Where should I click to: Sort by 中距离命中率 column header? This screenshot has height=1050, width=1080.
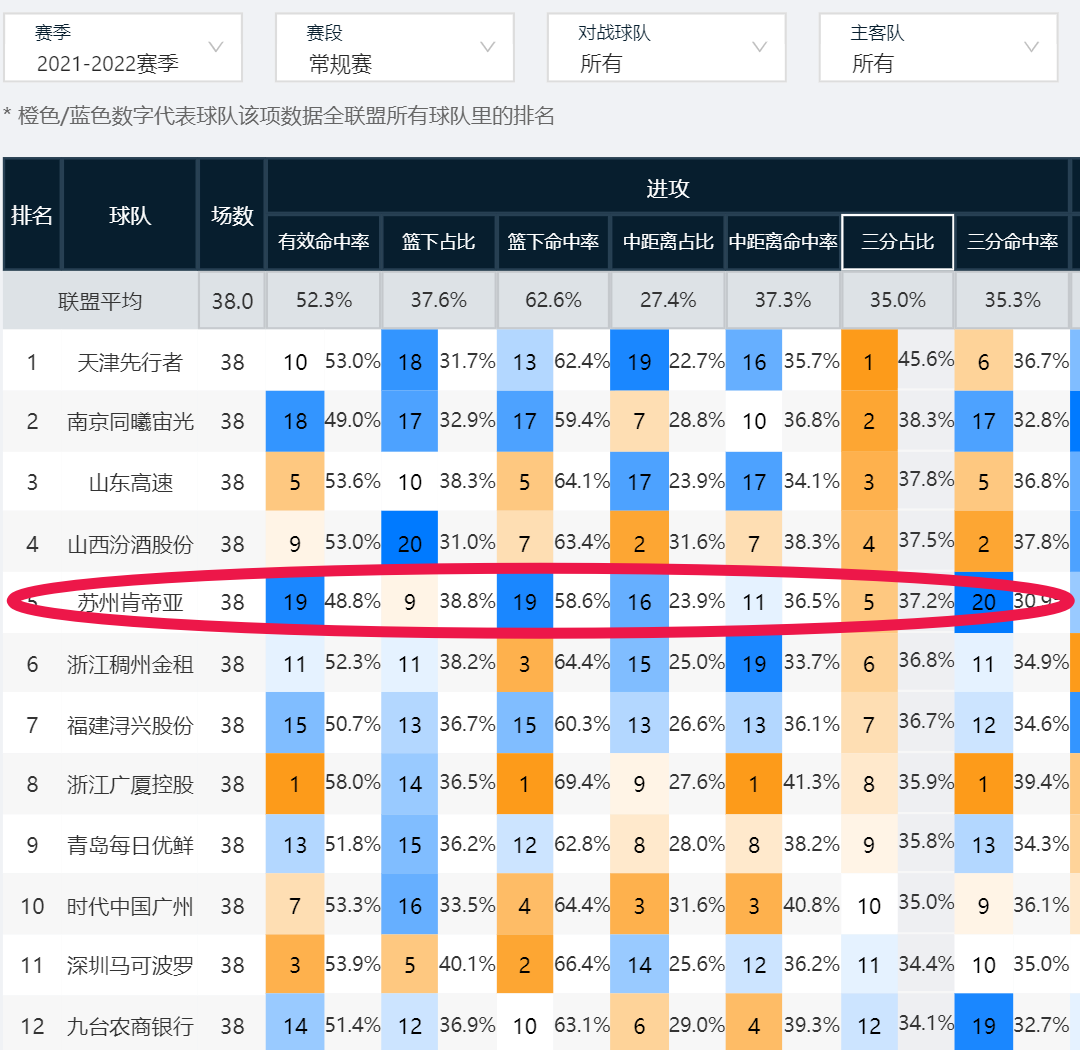click(x=783, y=242)
